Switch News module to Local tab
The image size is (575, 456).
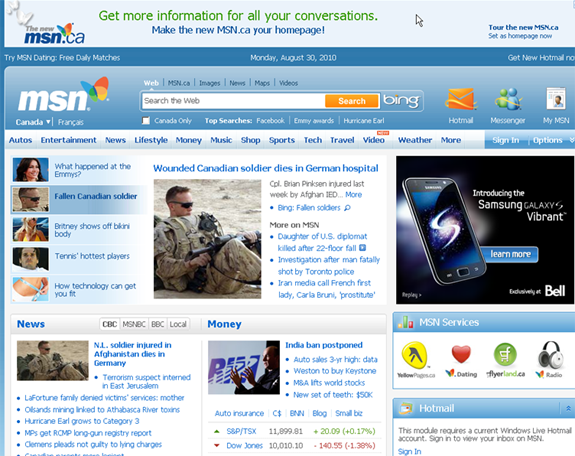(x=178, y=324)
